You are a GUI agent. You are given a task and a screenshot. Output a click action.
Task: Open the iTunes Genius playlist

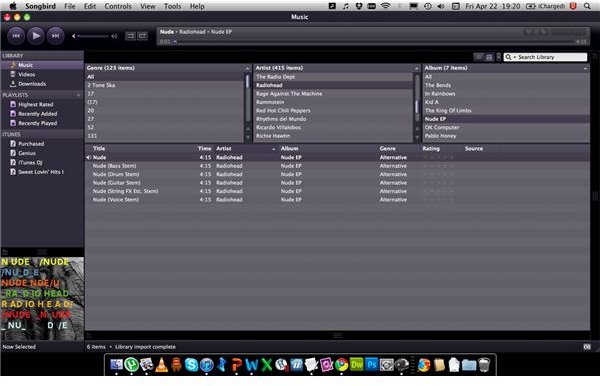pos(42,153)
